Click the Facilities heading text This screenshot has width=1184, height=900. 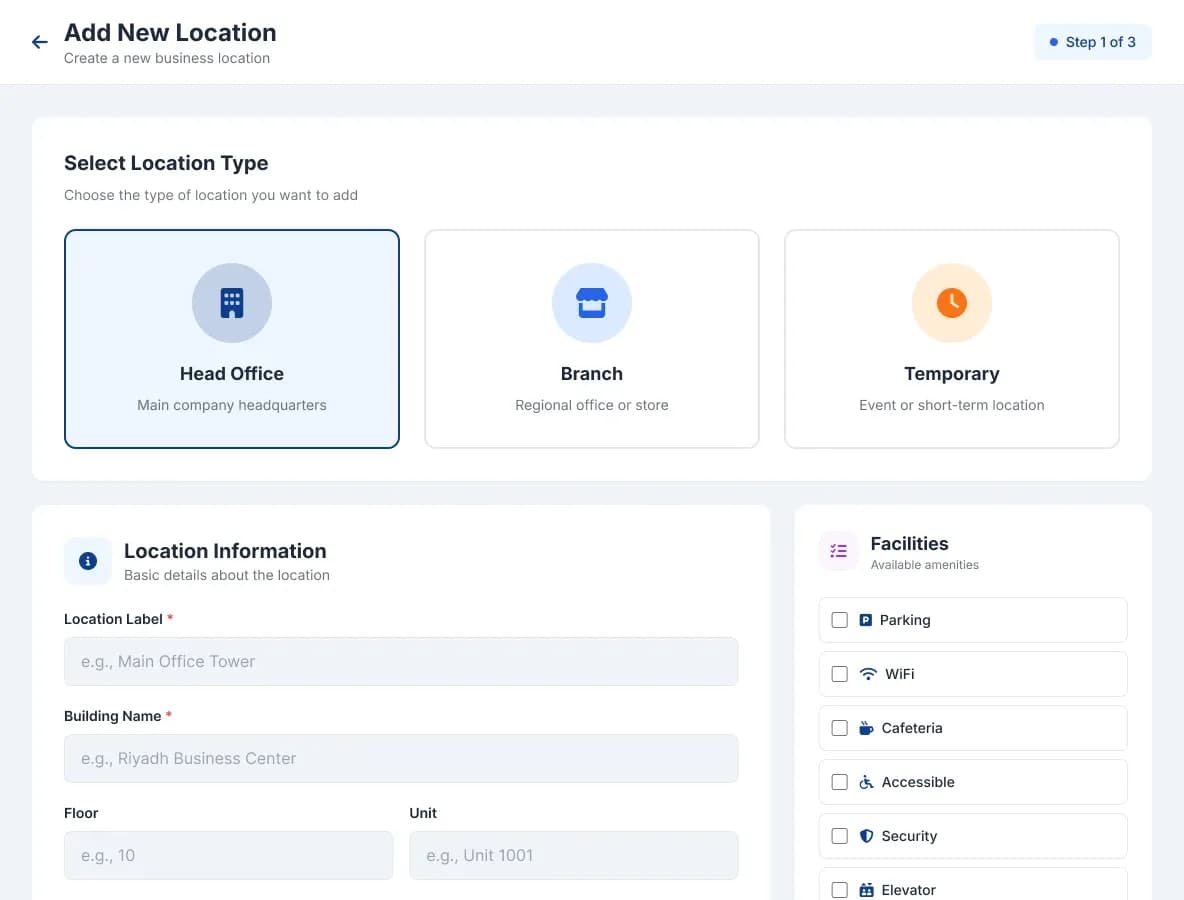(x=909, y=544)
